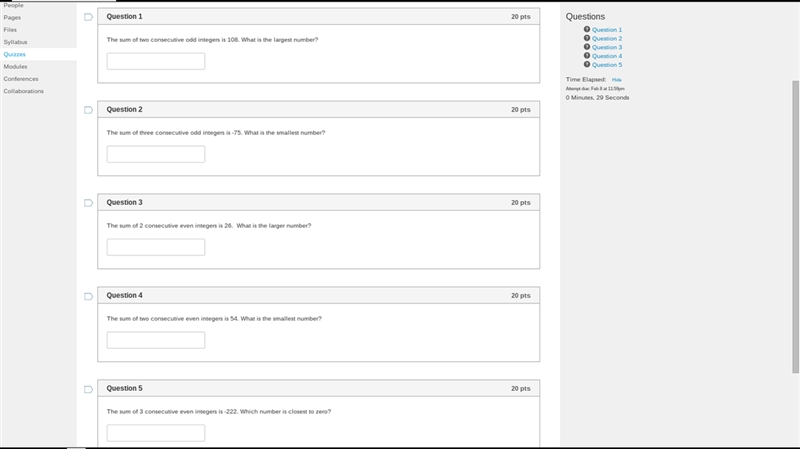The image size is (800, 449).
Task: Jump to Question 4 in the sidebar
Action: [x=607, y=56]
